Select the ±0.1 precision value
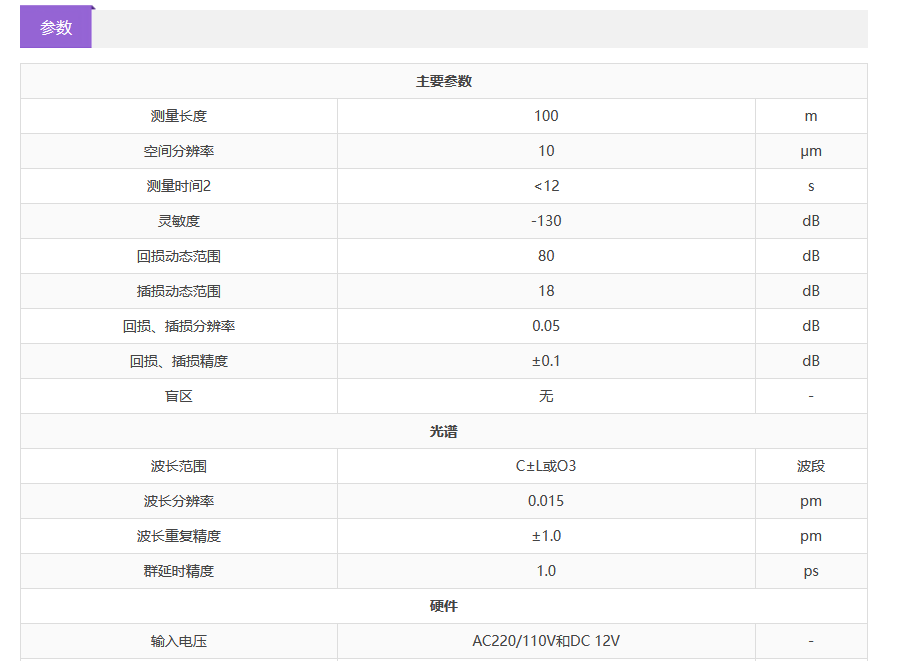Image resolution: width=905 pixels, height=661 pixels. (x=546, y=361)
